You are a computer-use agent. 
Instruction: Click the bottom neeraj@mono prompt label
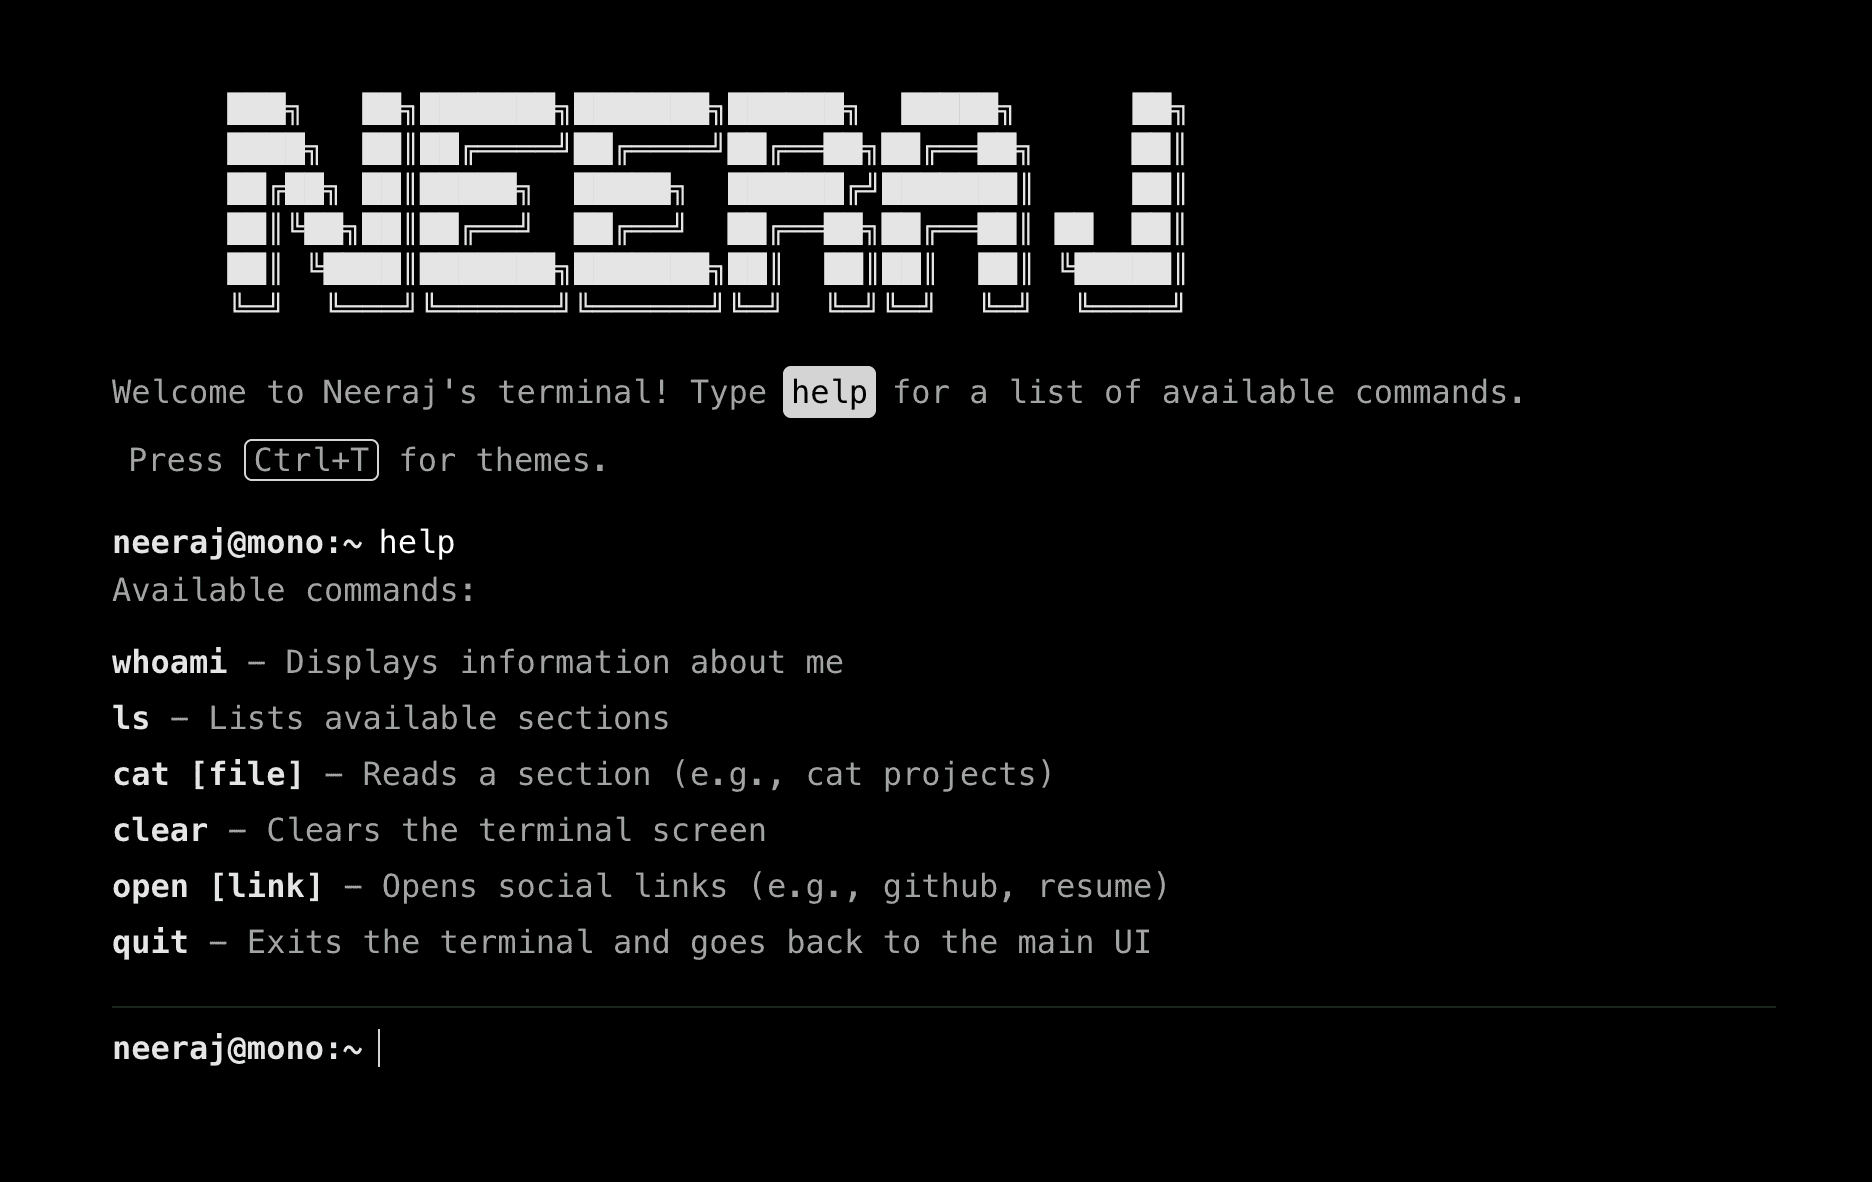pos(238,1048)
